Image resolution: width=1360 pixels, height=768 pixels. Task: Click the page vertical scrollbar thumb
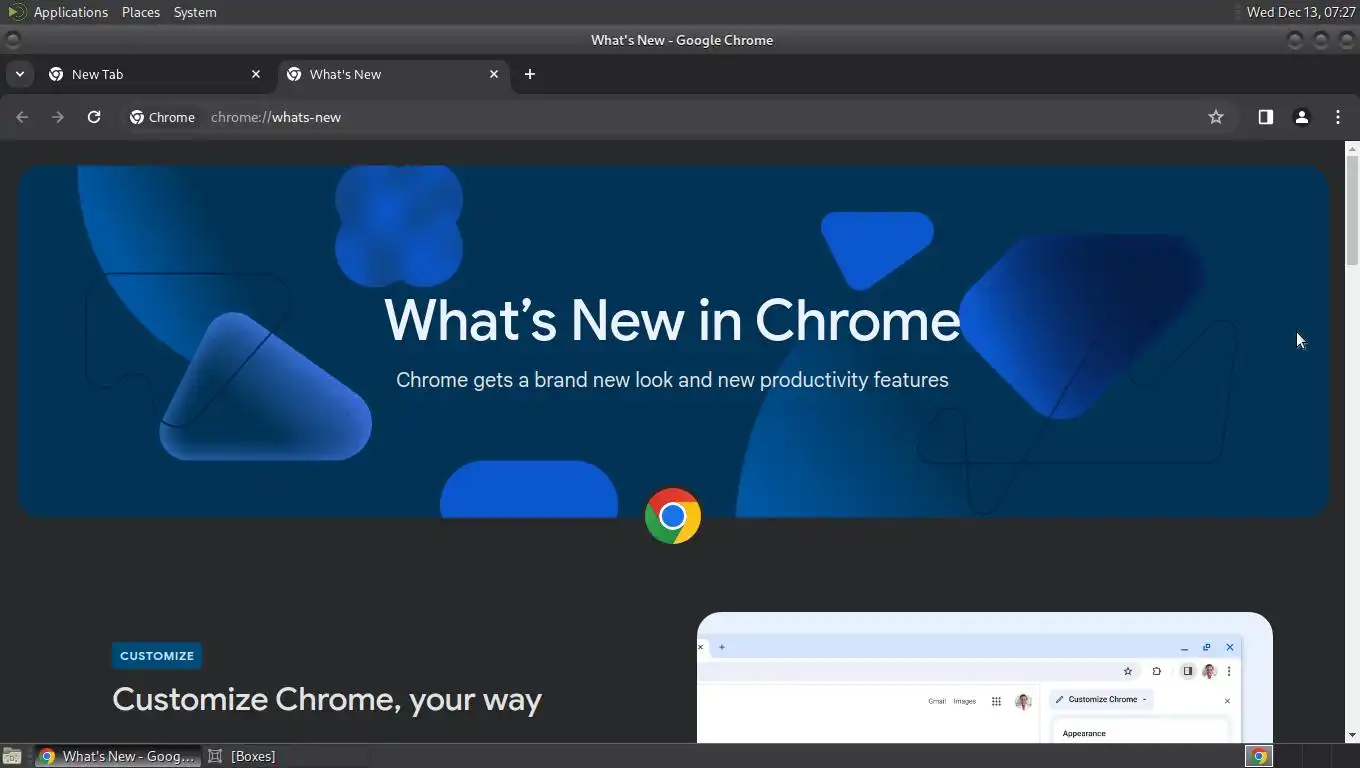pos(1352,209)
